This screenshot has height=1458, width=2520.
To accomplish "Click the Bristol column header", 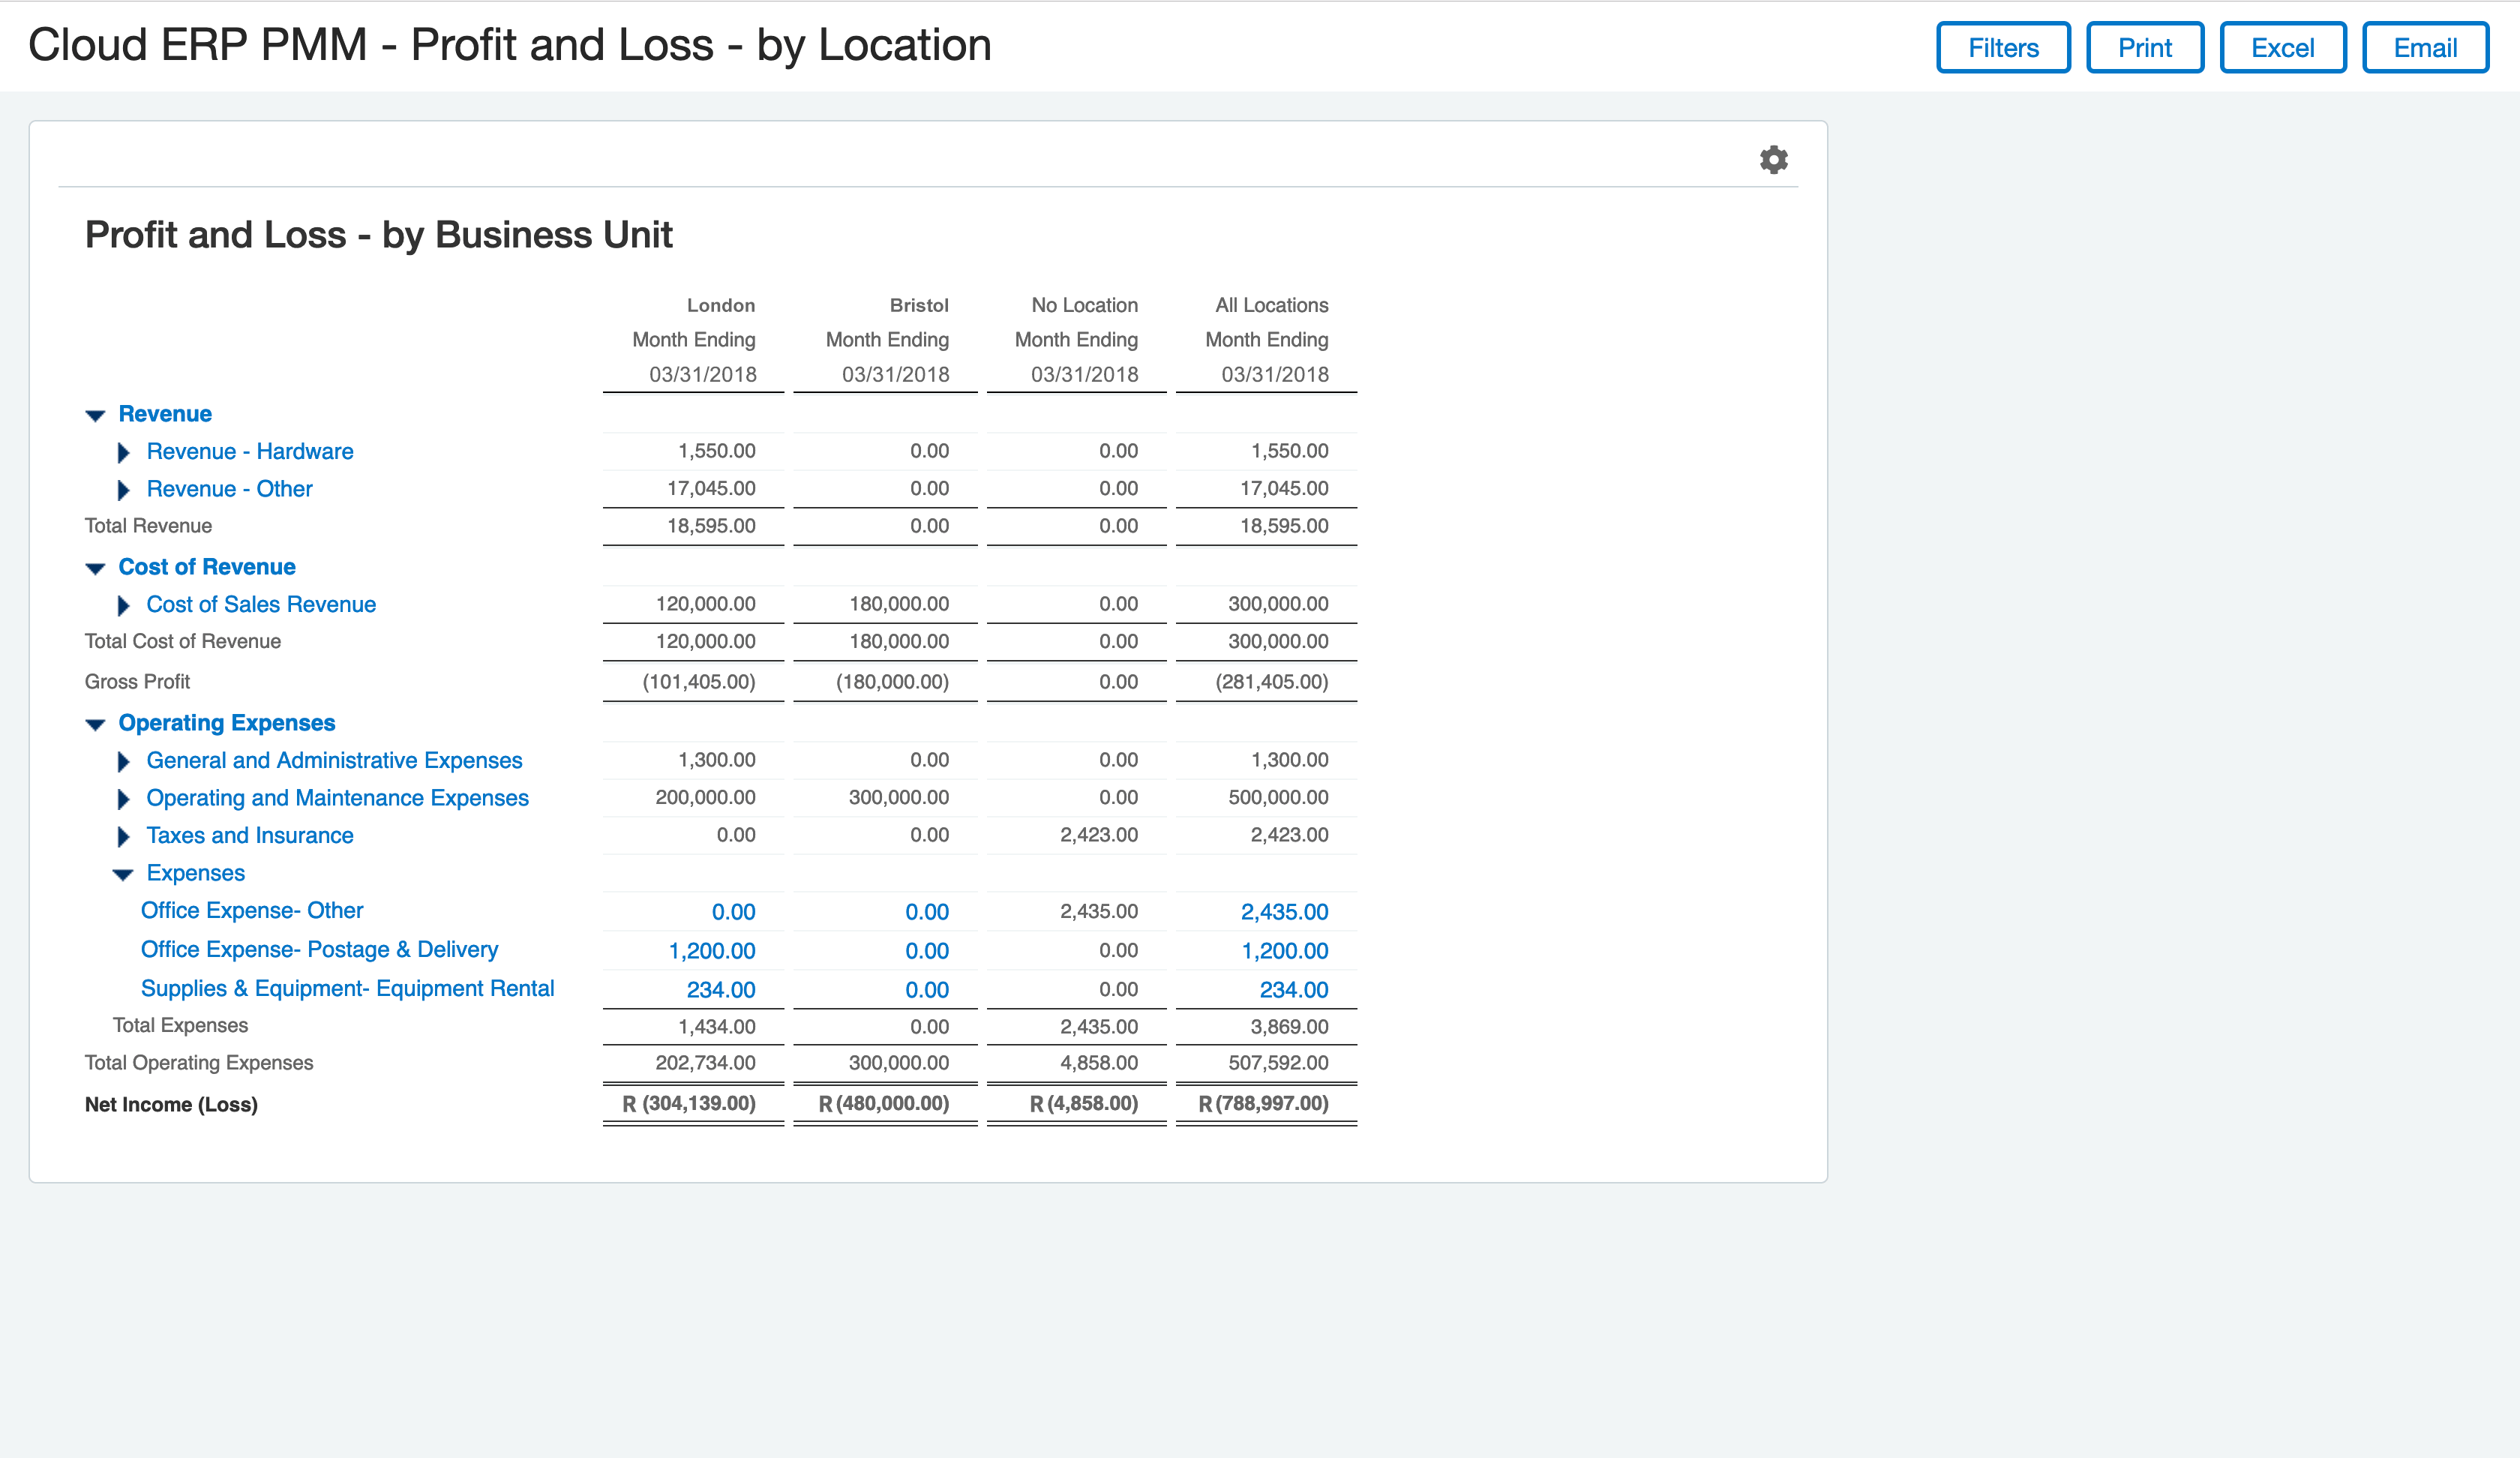I will click(919, 305).
